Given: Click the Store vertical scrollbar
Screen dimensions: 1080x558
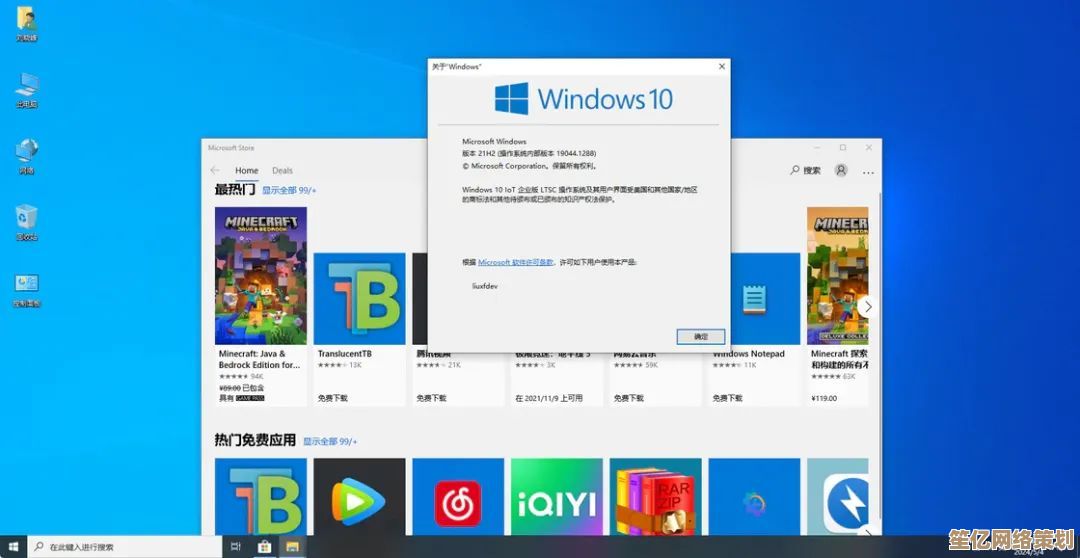Looking at the screenshot, I should pyautogui.click(x=878, y=358).
